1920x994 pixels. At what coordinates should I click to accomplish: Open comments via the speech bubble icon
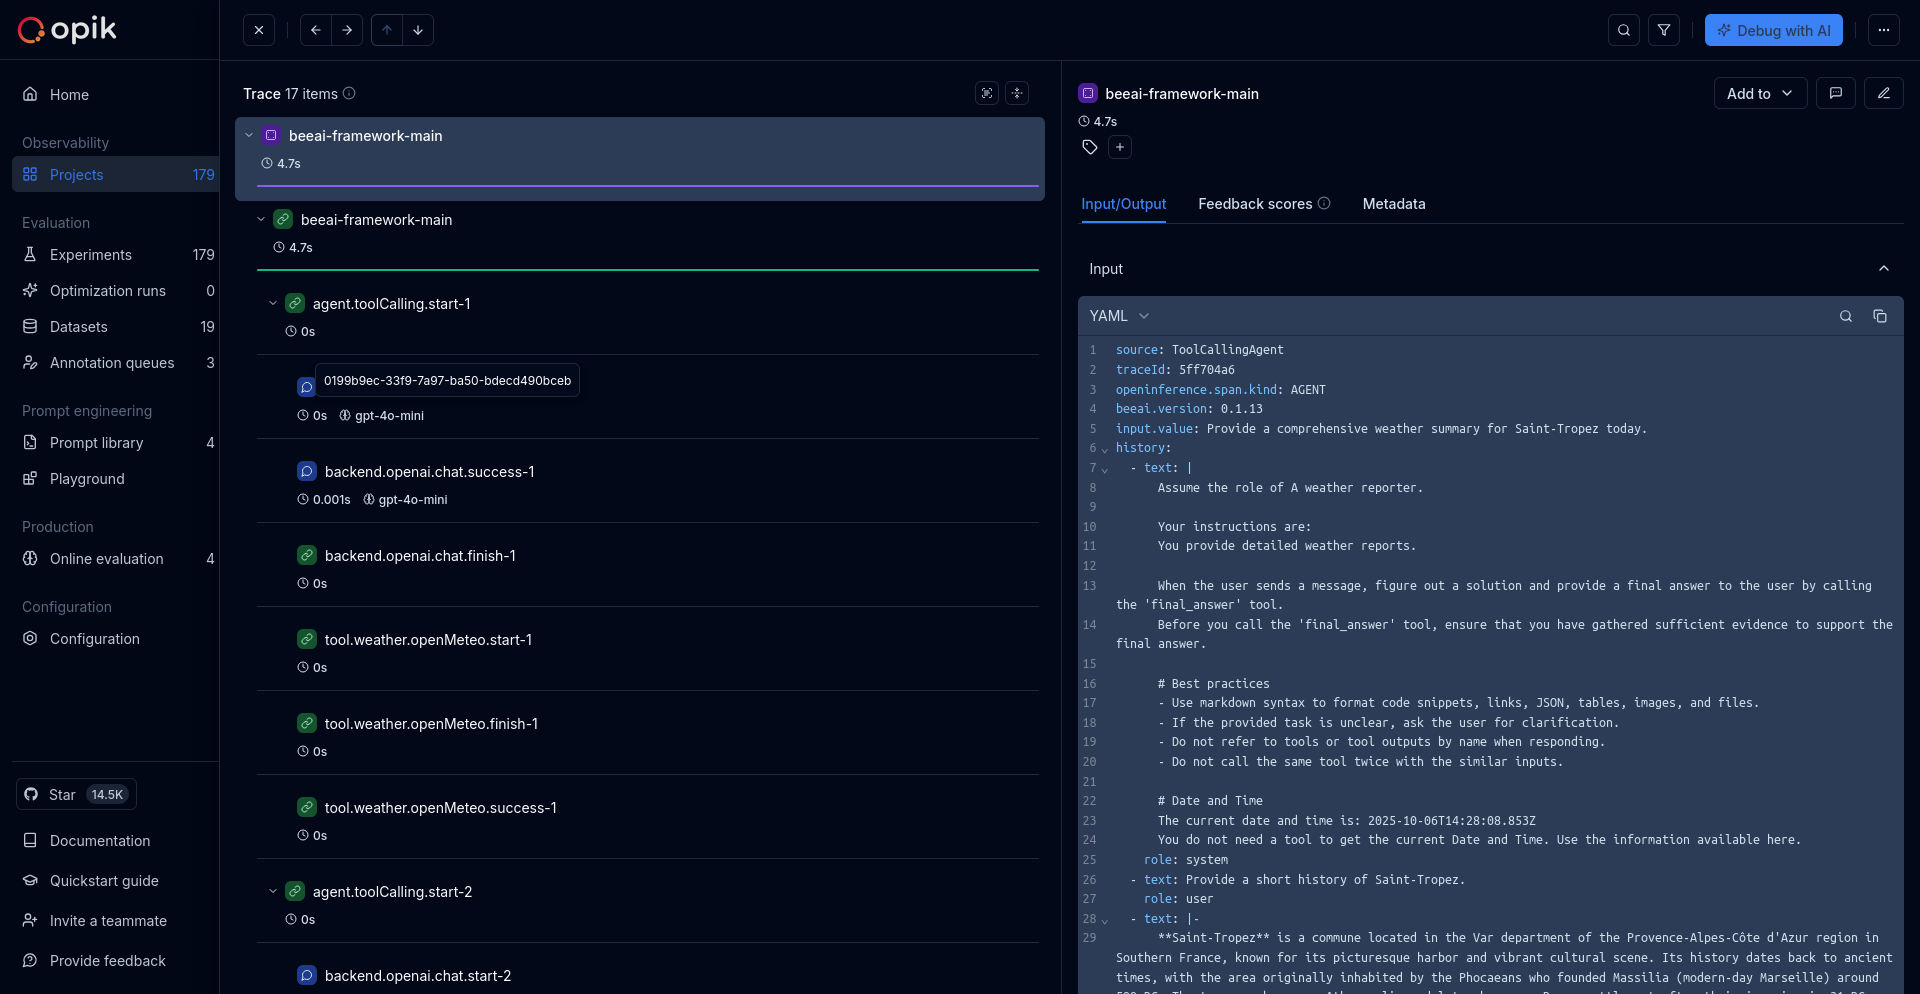[x=1837, y=93]
